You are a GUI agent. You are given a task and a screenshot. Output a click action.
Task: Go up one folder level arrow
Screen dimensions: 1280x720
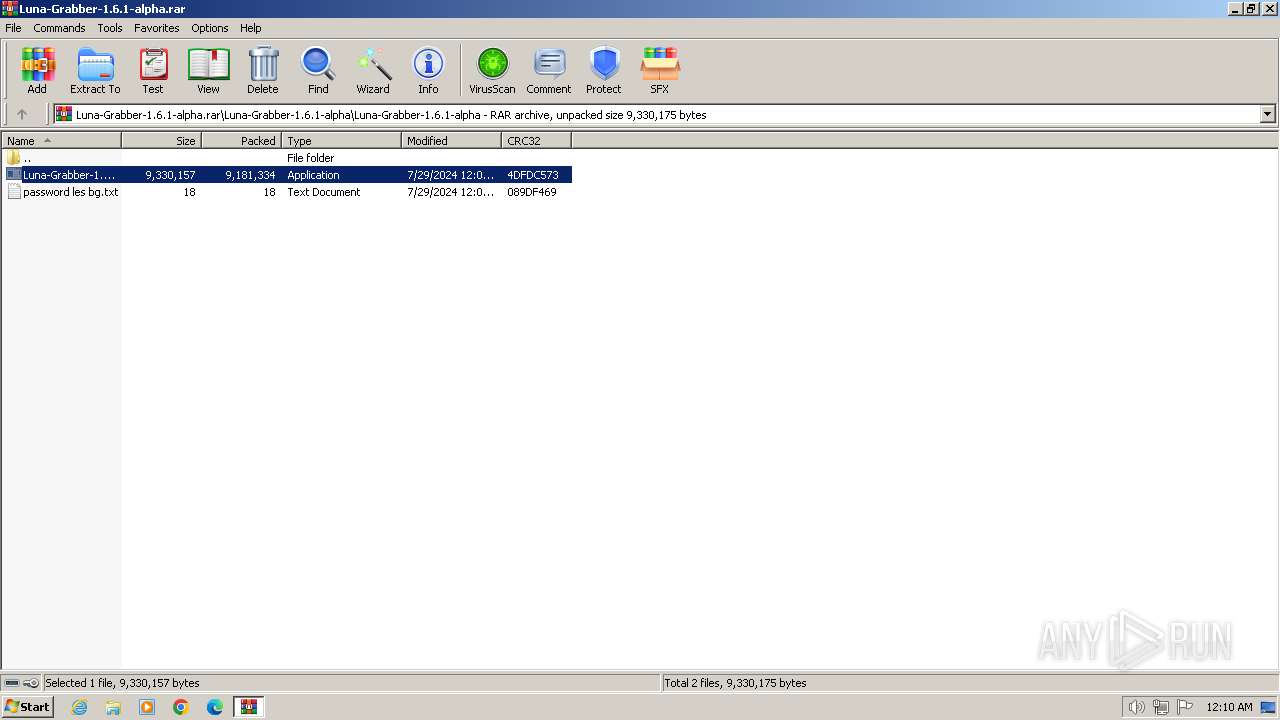tap(22, 114)
